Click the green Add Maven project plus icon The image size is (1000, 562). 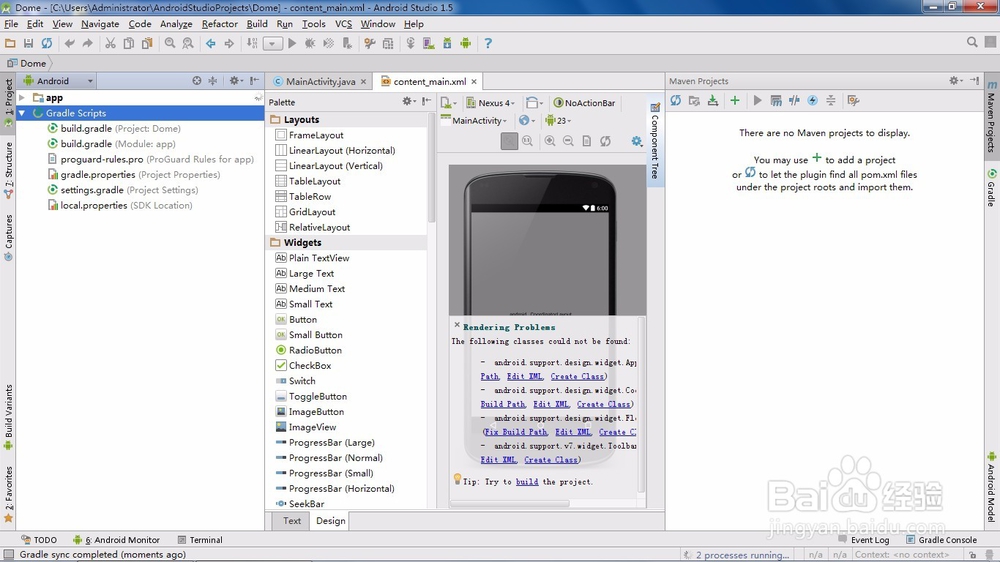[735, 100]
